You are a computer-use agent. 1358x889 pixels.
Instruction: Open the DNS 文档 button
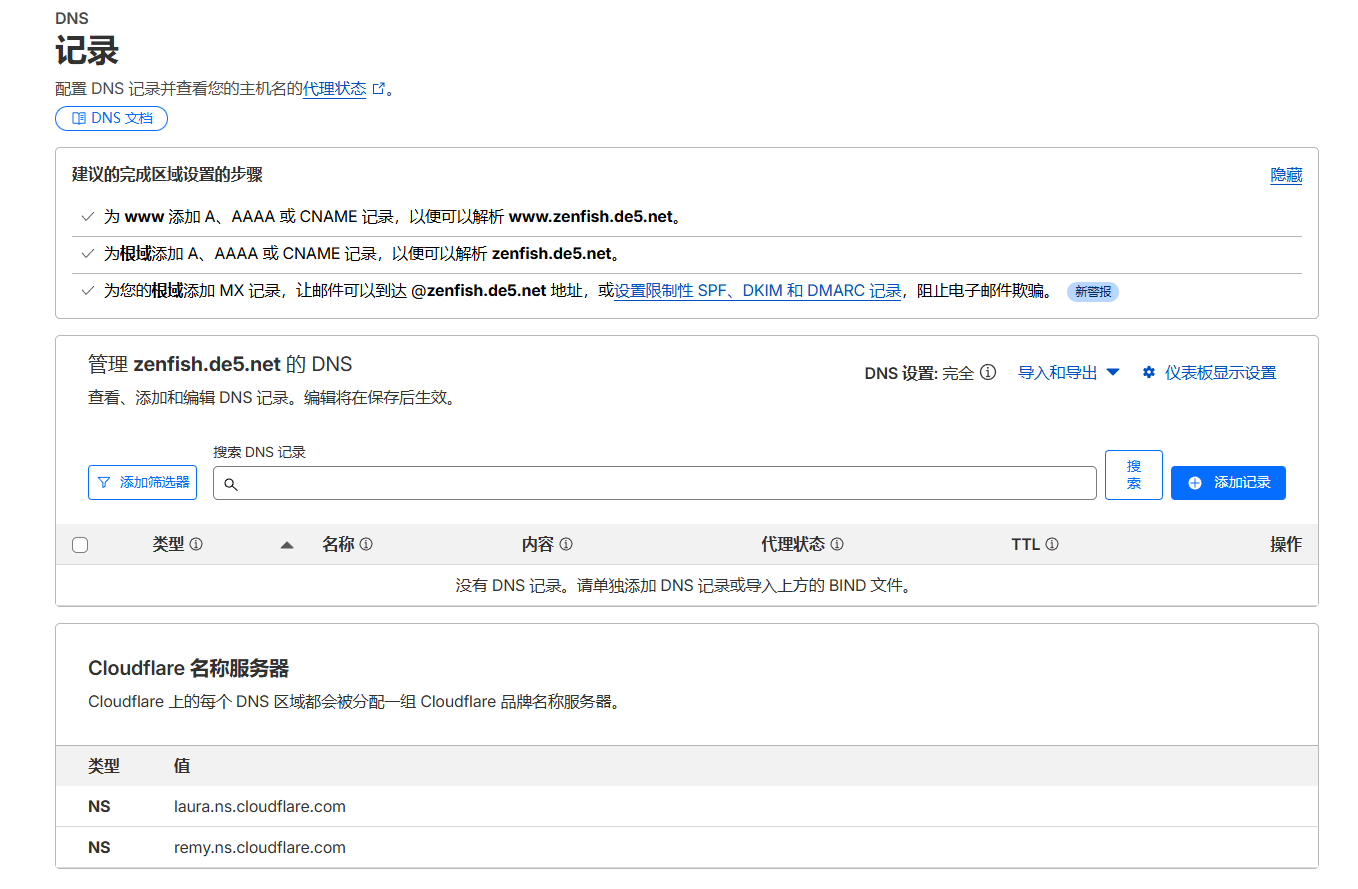pos(111,118)
